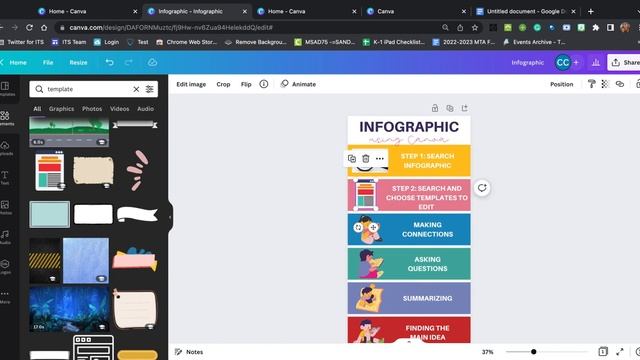
Task: Open the Text sidebar panel
Action: (x=6, y=178)
